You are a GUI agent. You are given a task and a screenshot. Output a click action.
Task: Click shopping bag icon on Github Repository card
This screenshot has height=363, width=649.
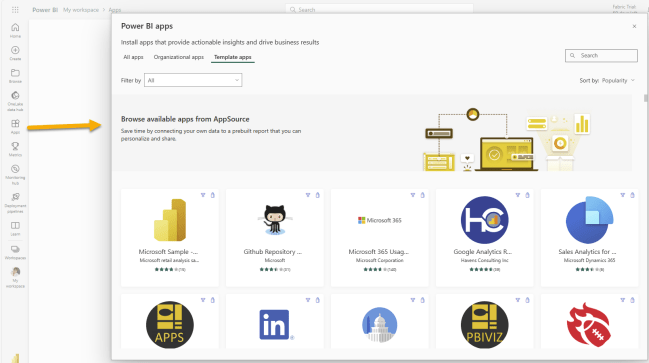point(317,195)
